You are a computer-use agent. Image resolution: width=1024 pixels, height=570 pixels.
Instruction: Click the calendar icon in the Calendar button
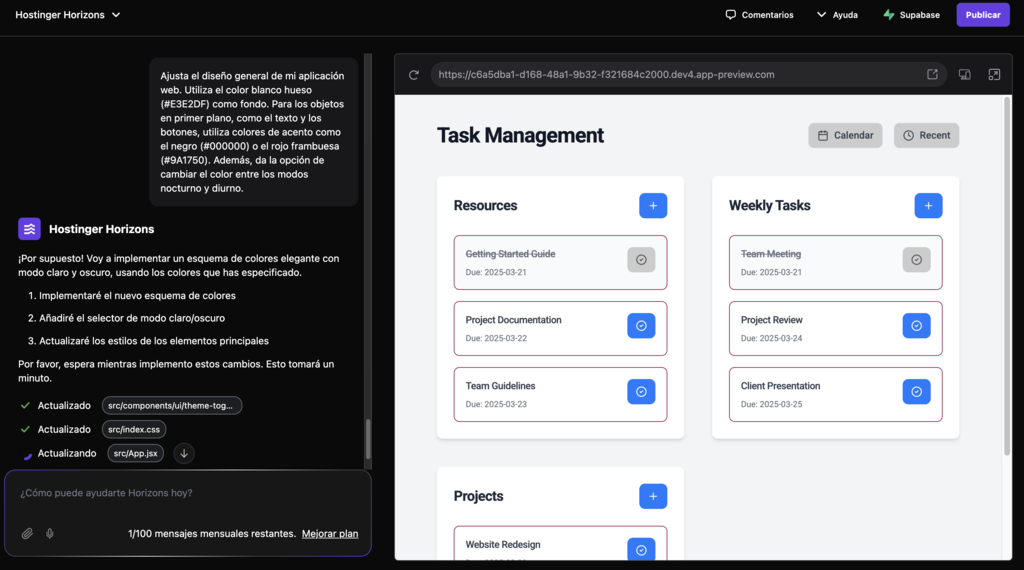coord(823,135)
